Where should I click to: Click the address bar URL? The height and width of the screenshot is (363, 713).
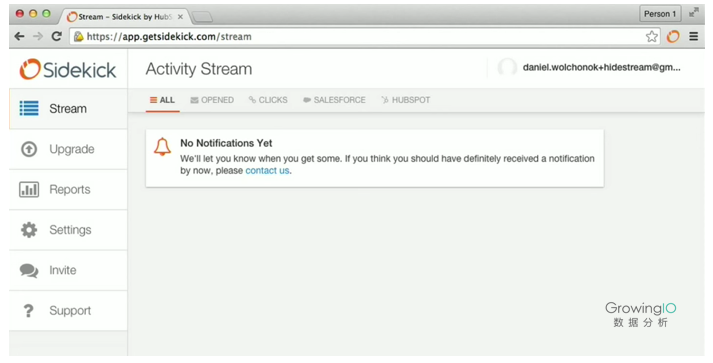pyautogui.click(x=169, y=37)
